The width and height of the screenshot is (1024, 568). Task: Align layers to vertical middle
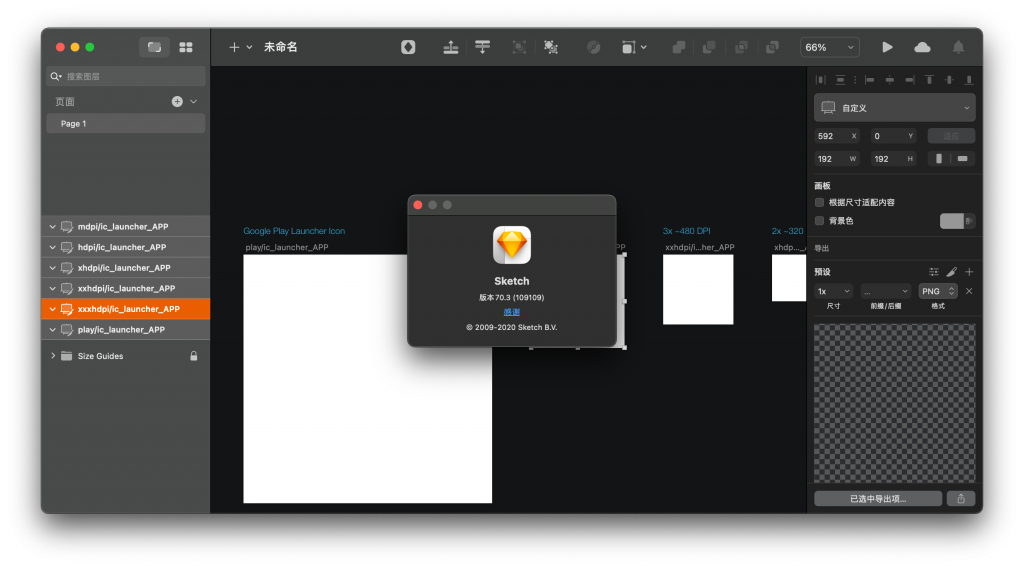coord(949,80)
